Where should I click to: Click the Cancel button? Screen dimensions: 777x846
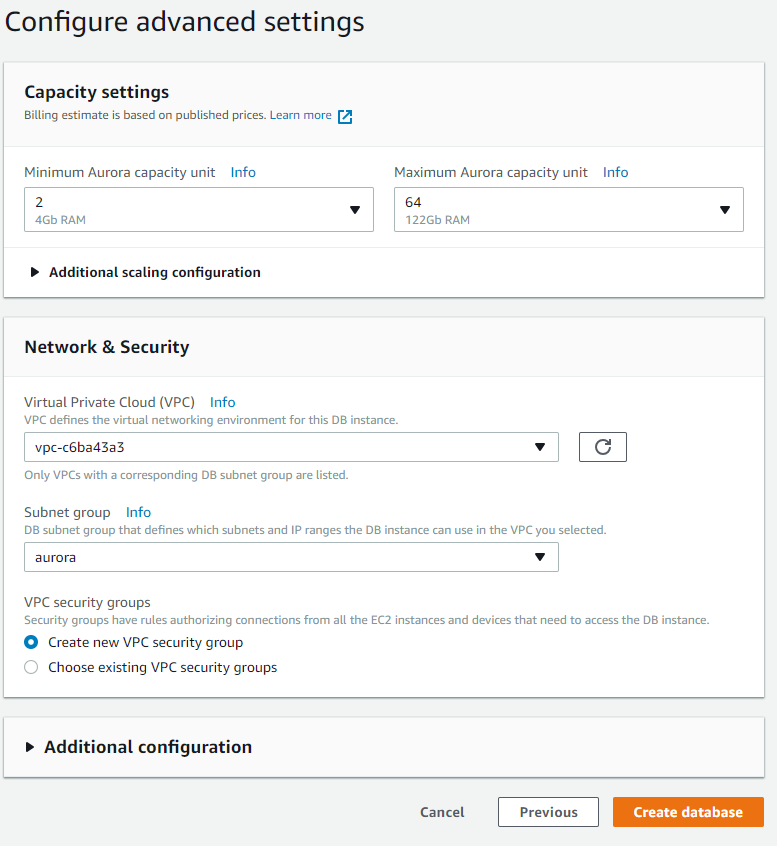[442, 812]
